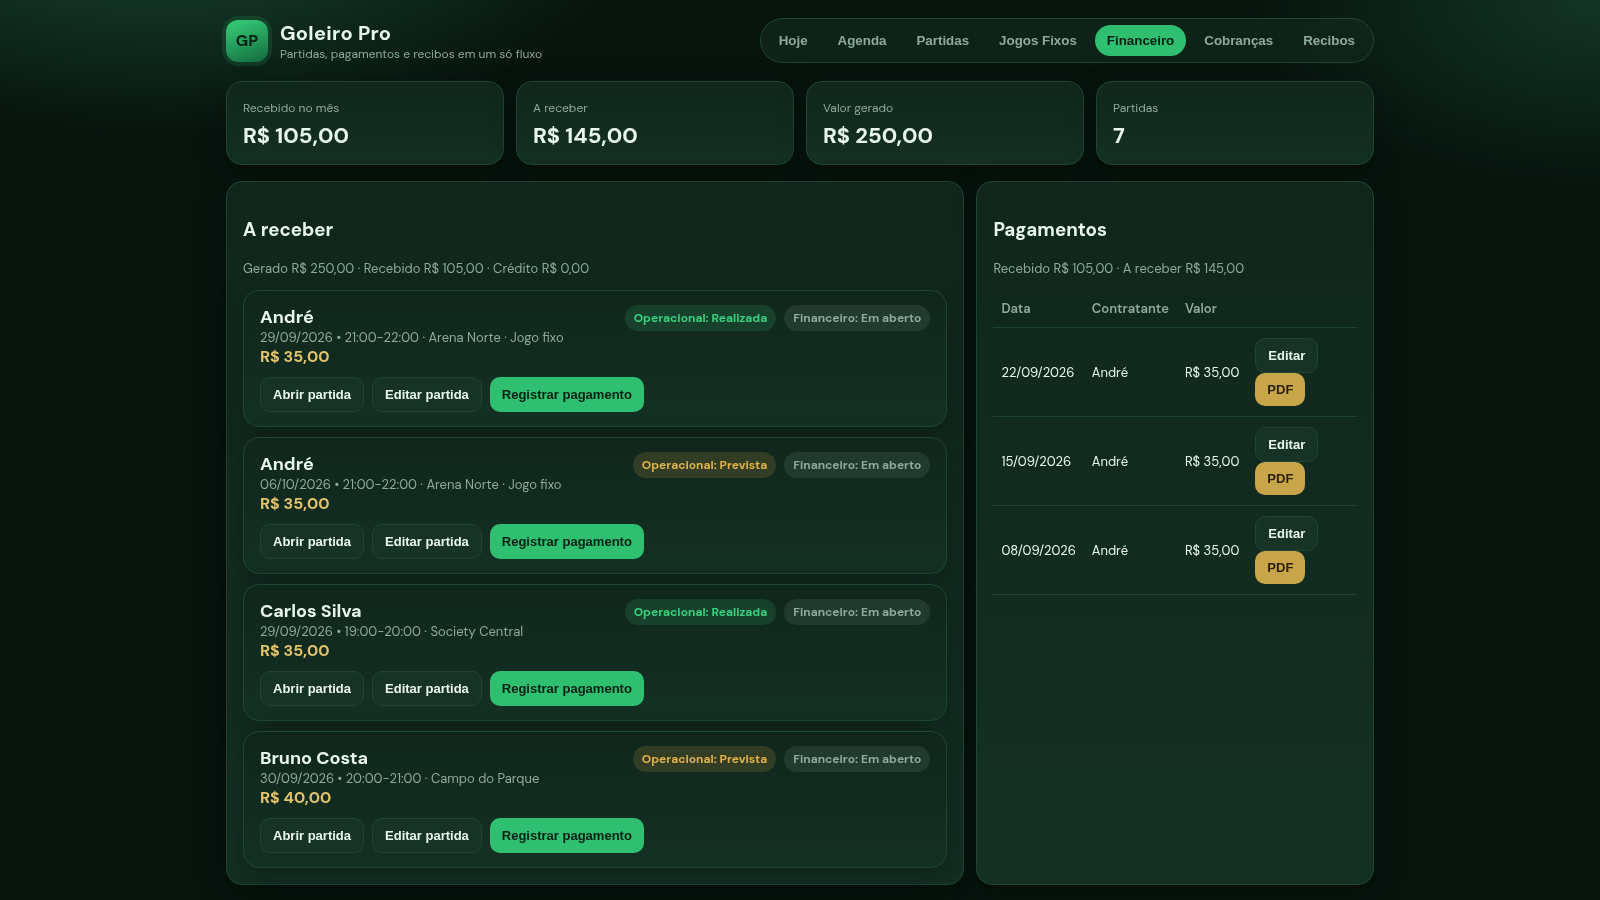
Task: Click the Valor gerado summary card
Action: coord(945,123)
